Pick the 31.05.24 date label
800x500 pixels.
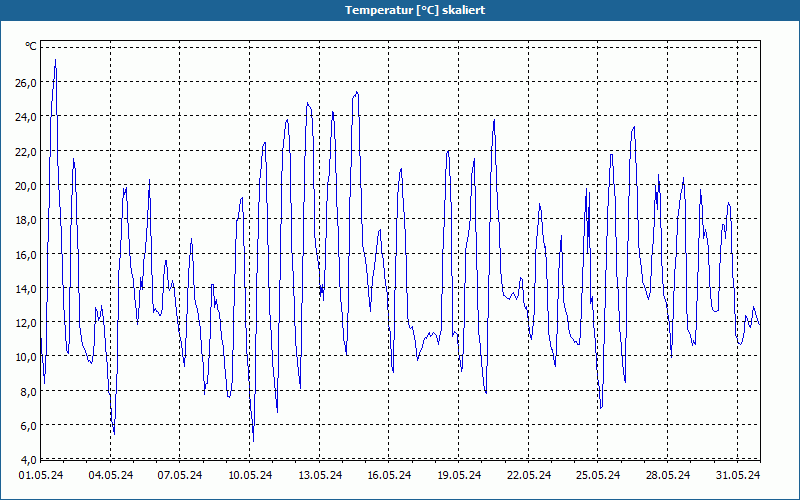[x=738, y=475]
